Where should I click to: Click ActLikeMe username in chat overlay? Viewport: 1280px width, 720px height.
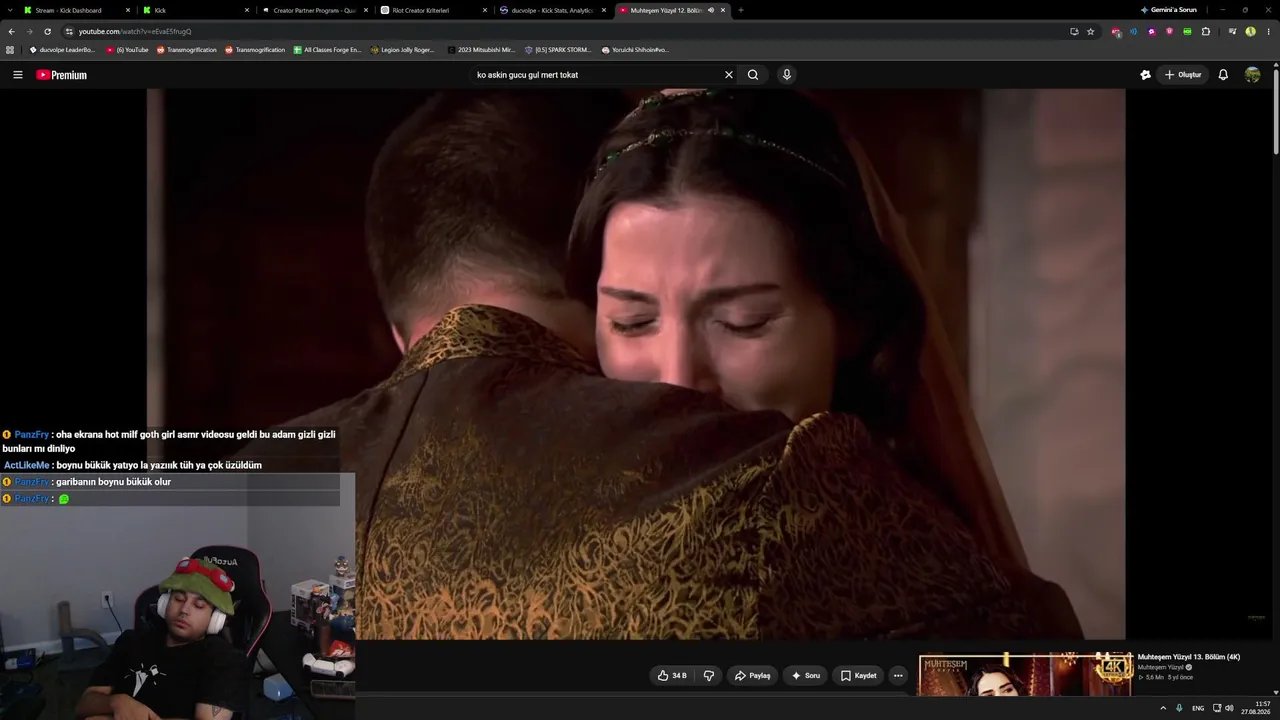click(27, 466)
